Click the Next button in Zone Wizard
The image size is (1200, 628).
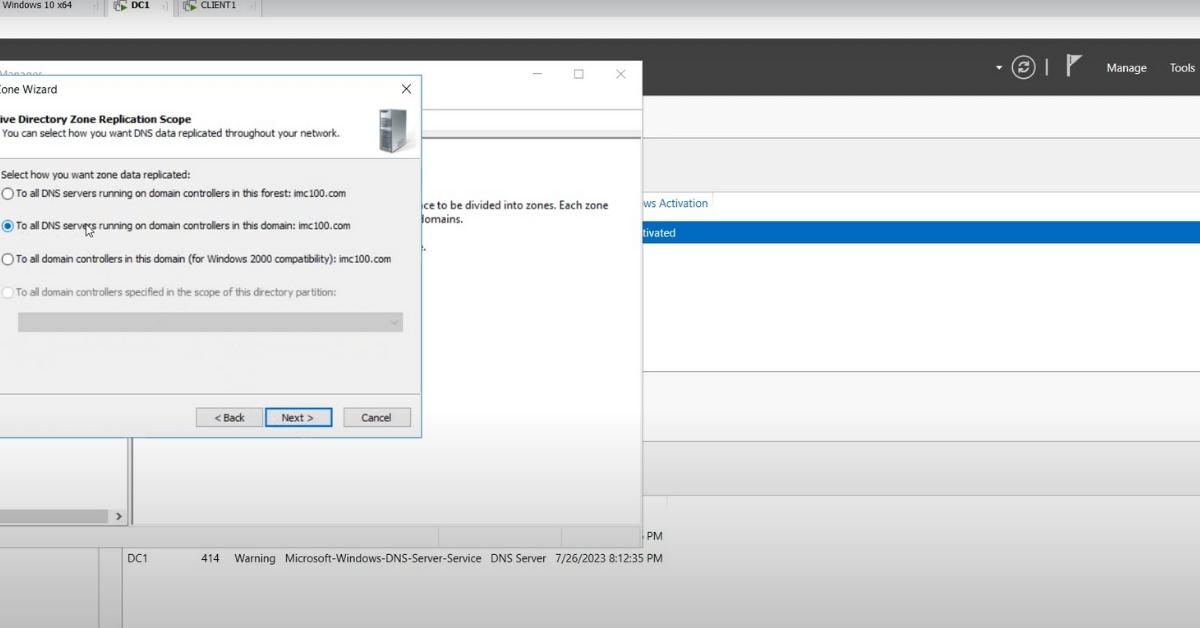[298, 417]
